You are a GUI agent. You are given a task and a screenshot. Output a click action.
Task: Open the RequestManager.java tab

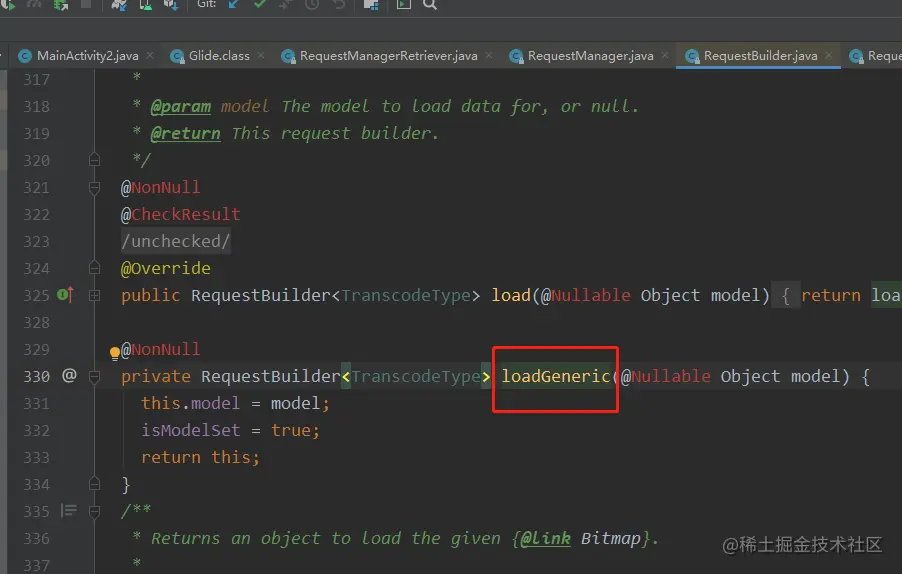click(x=590, y=56)
